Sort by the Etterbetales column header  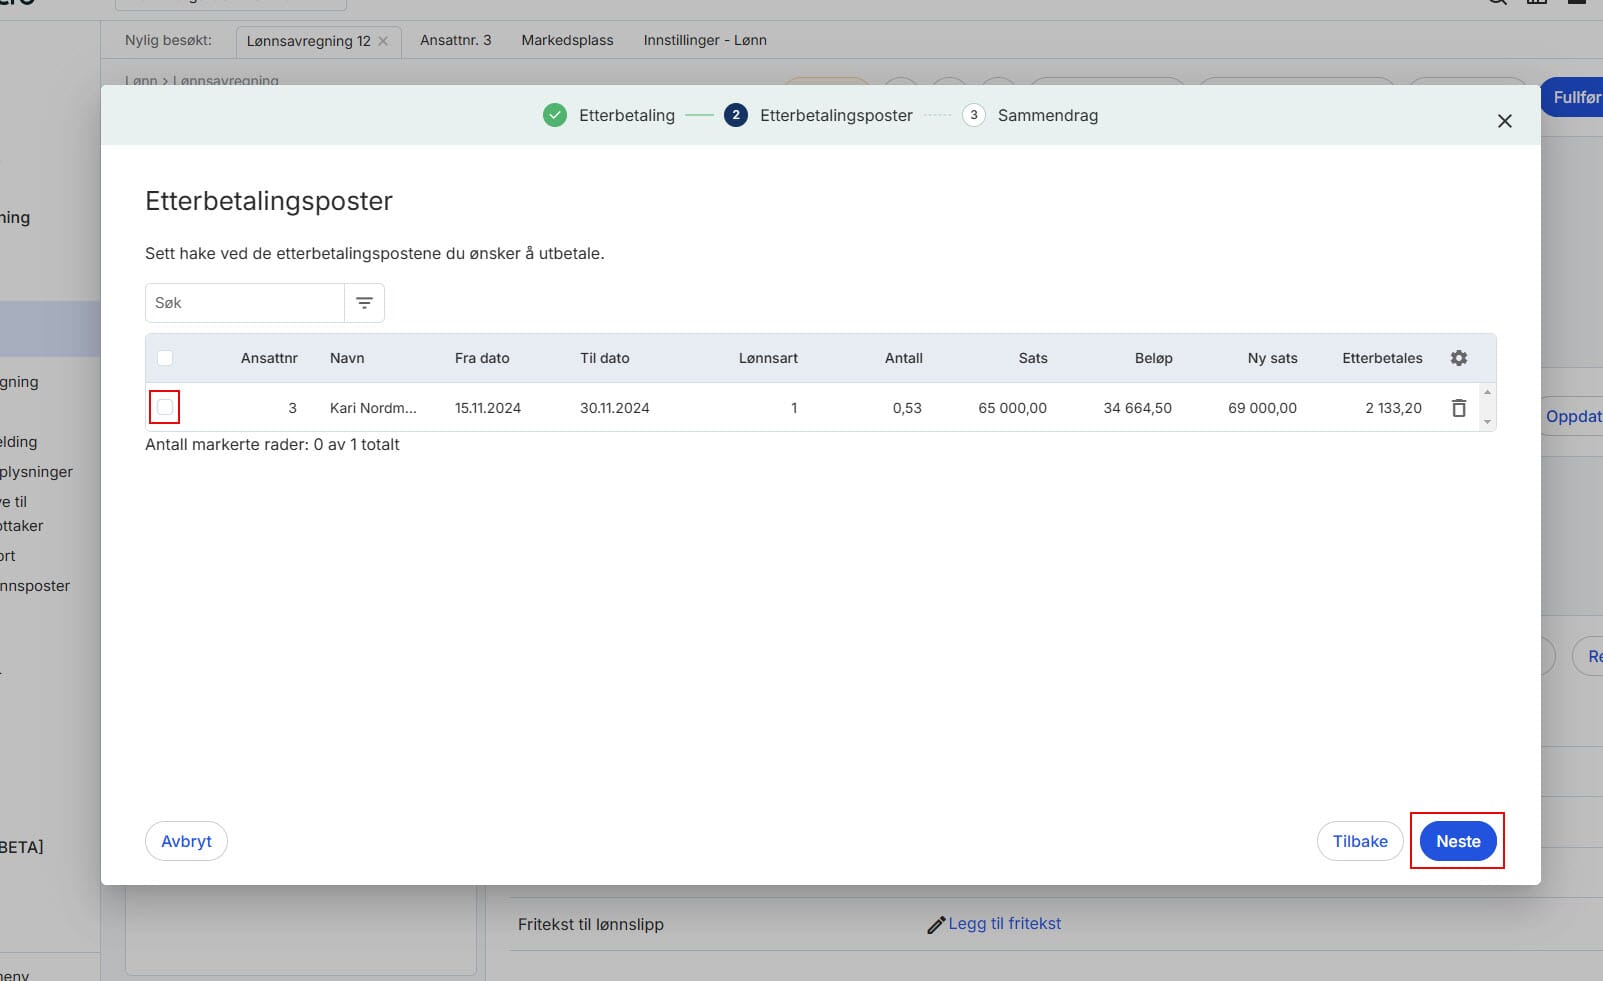1382,358
